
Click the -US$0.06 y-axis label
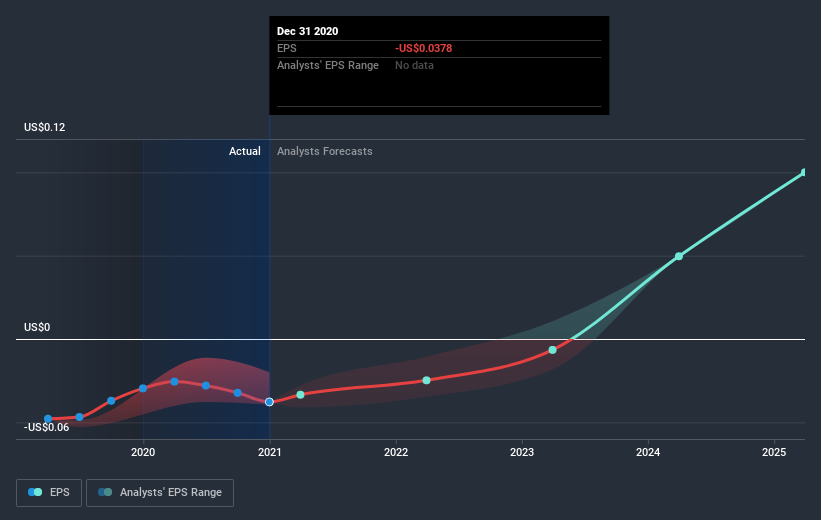pos(47,427)
